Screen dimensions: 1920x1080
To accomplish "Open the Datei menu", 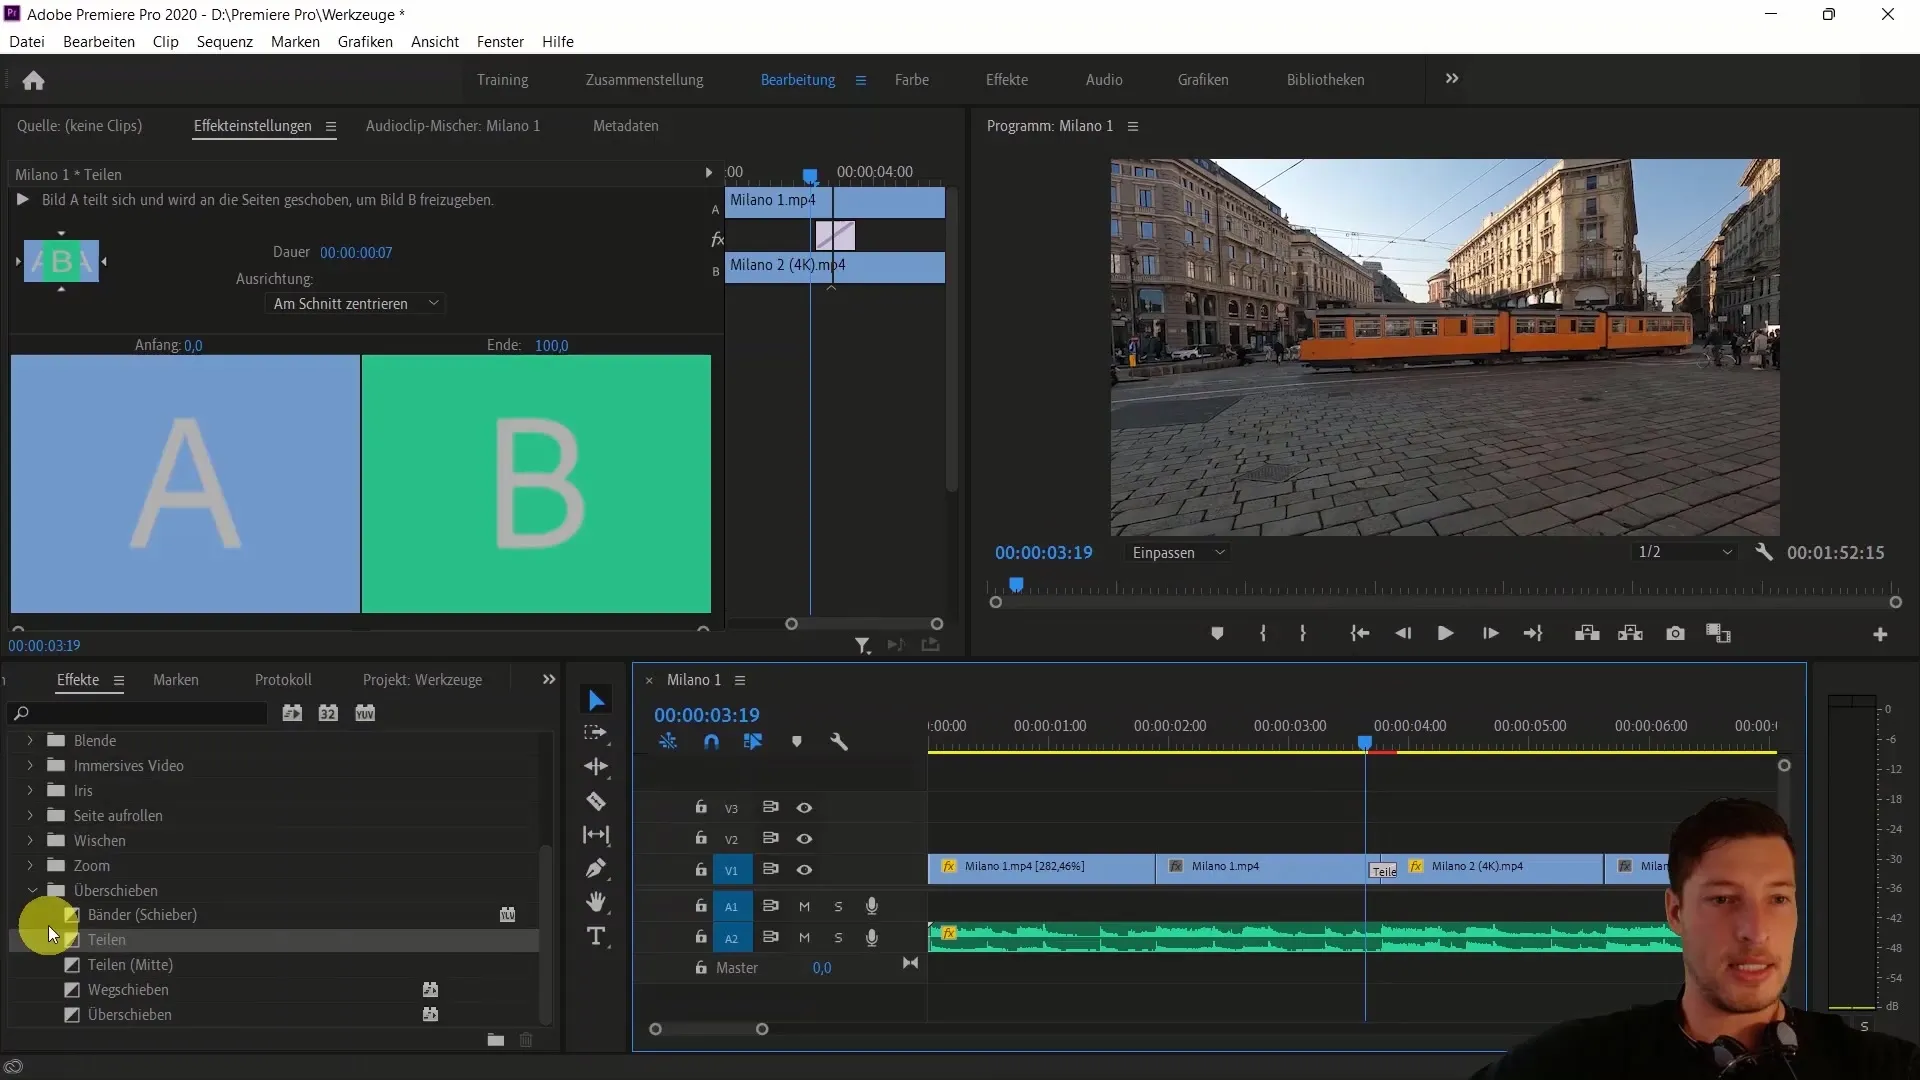I will pyautogui.click(x=27, y=42).
